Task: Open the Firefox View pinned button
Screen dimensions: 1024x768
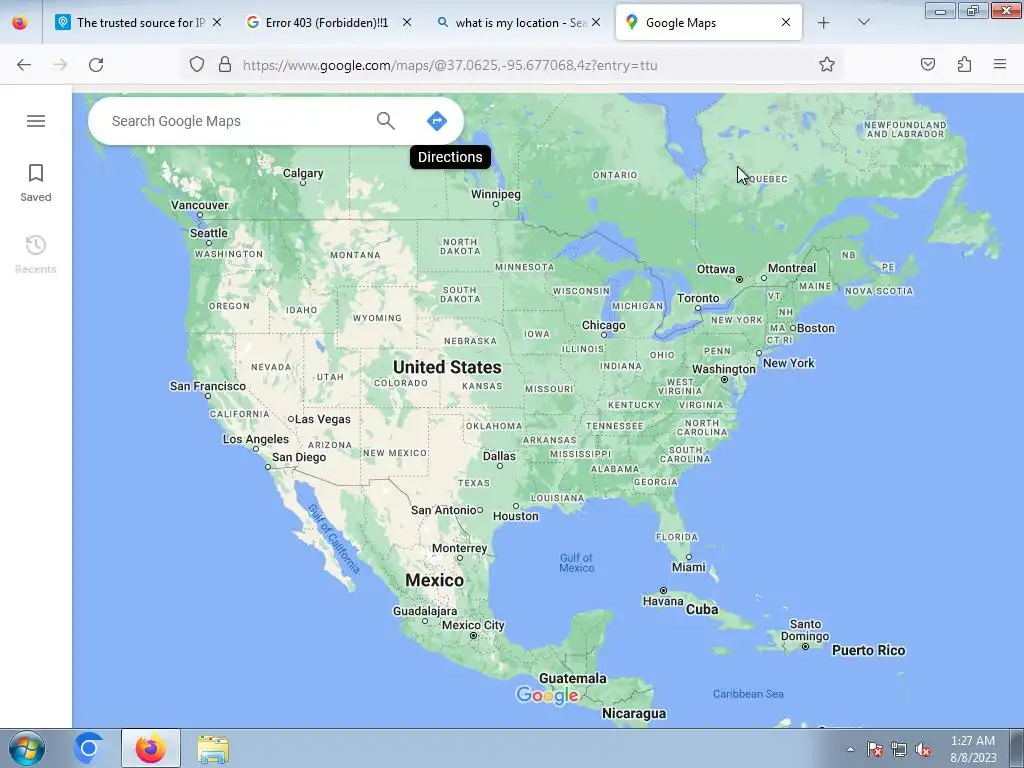Action: coord(20,22)
